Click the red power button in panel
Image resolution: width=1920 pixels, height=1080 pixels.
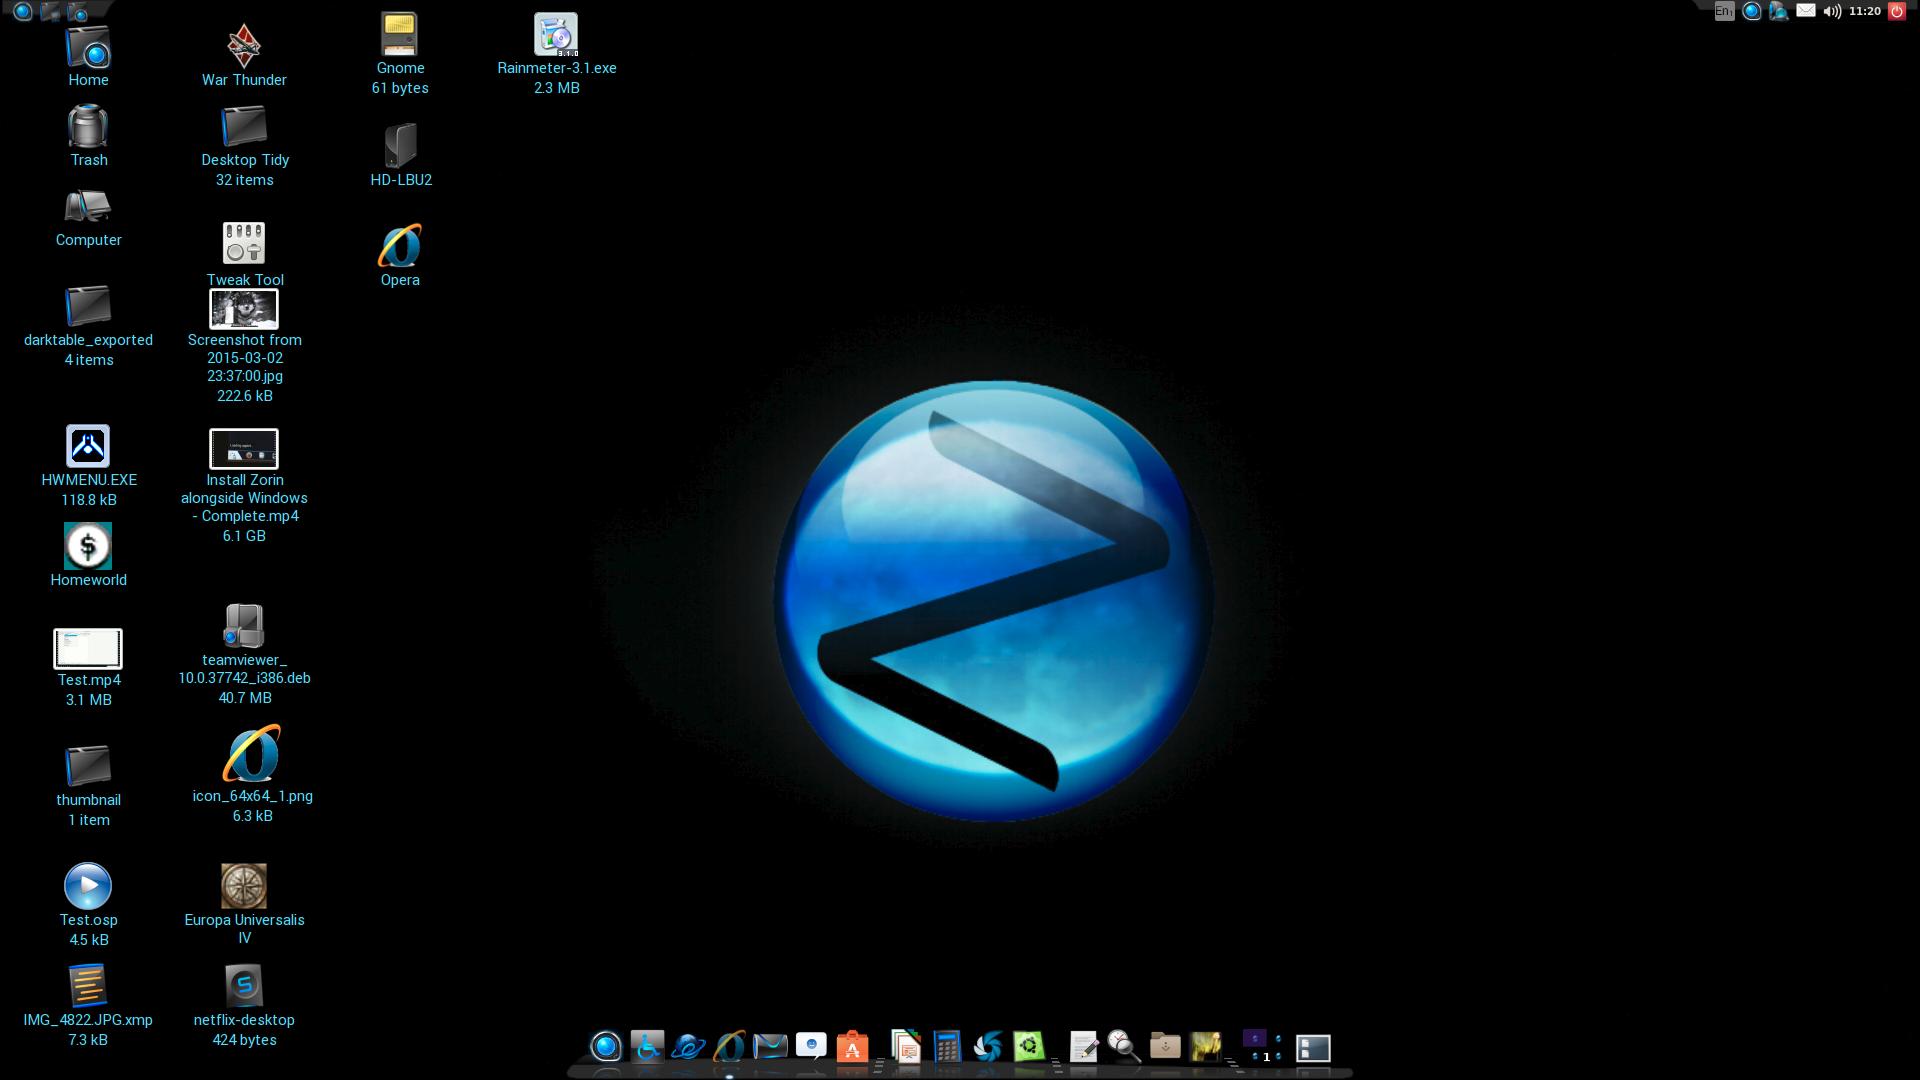tap(1897, 11)
